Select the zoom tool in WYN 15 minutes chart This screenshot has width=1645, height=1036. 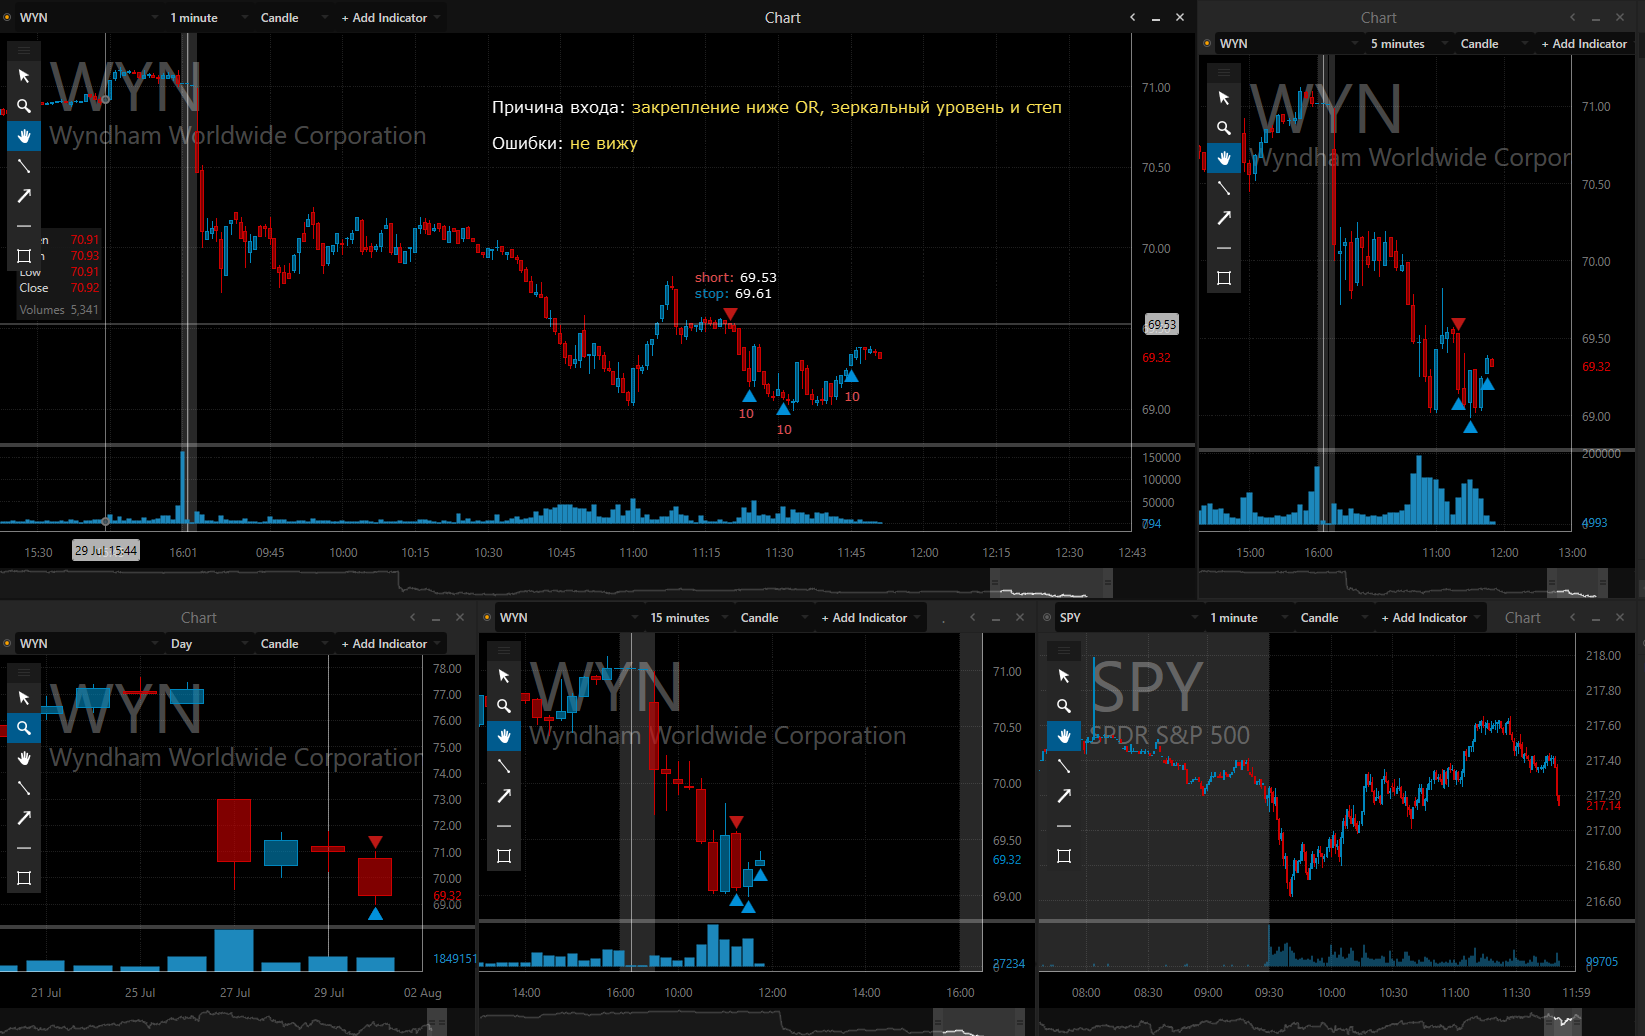[x=504, y=706]
